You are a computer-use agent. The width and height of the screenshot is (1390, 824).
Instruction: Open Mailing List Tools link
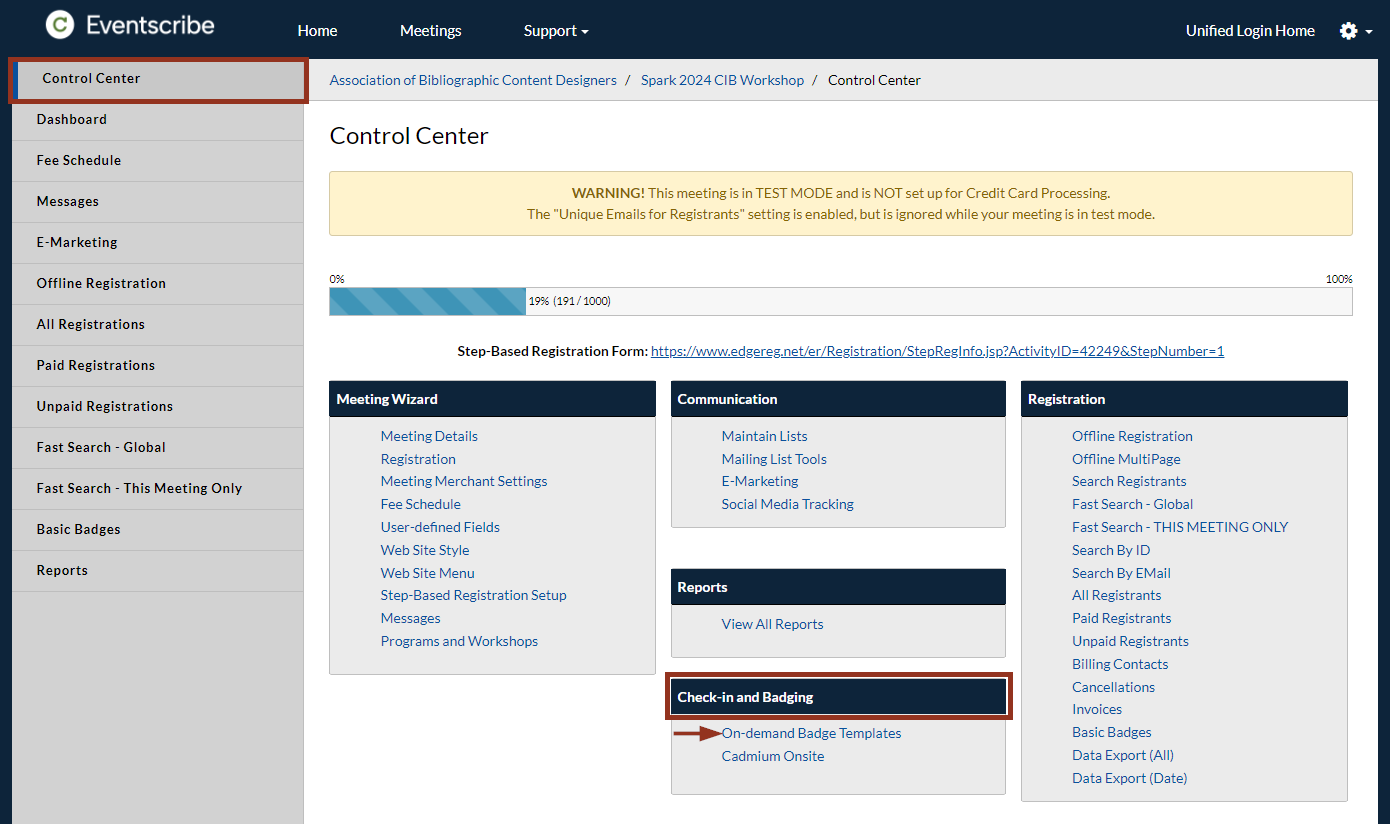click(774, 459)
